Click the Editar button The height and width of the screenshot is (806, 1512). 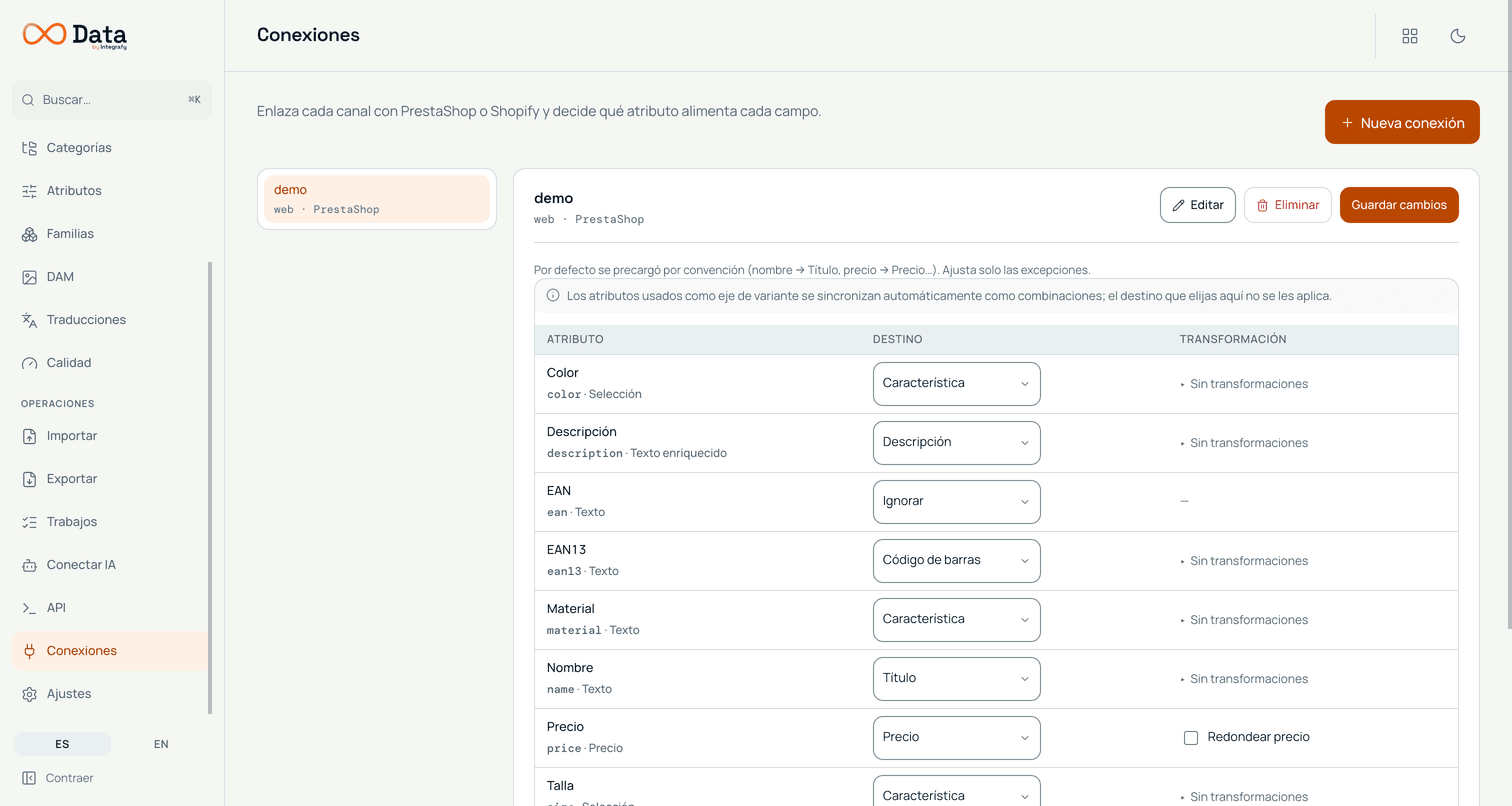(1198, 205)
